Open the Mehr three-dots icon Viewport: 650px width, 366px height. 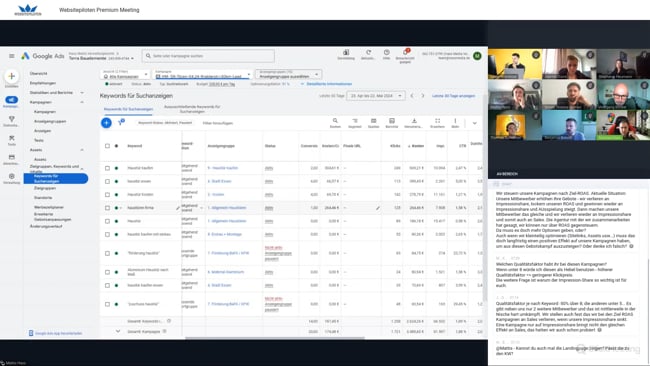click(455, 121)
